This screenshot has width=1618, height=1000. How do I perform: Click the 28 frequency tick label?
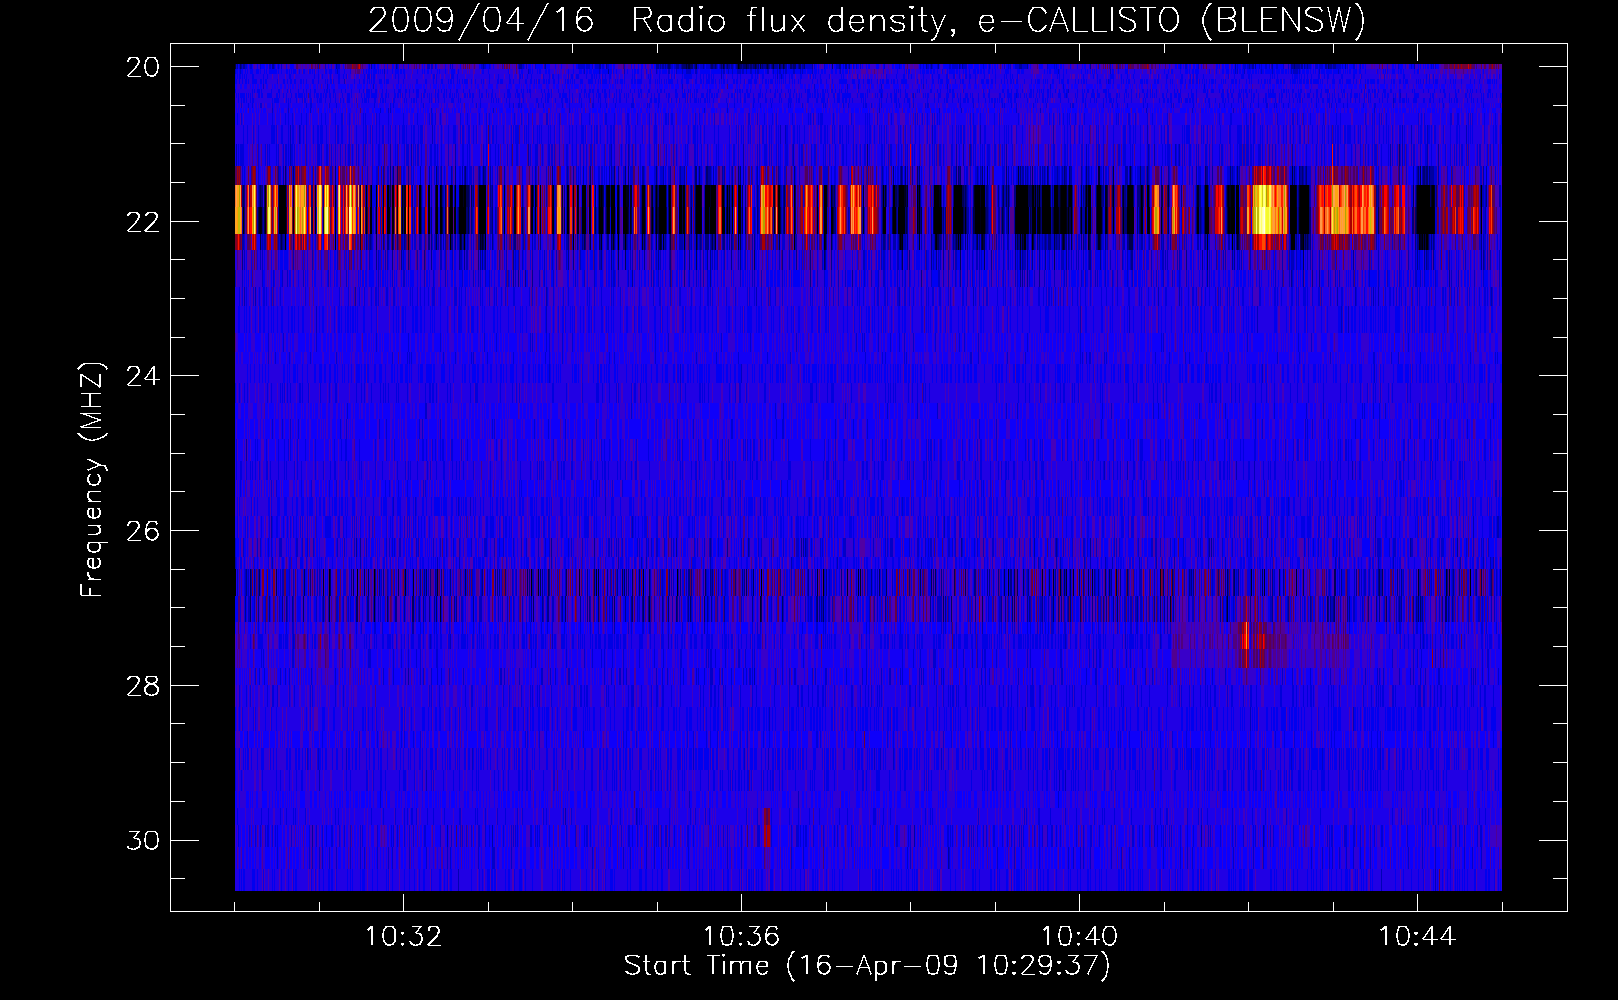(x=143, y=685)
